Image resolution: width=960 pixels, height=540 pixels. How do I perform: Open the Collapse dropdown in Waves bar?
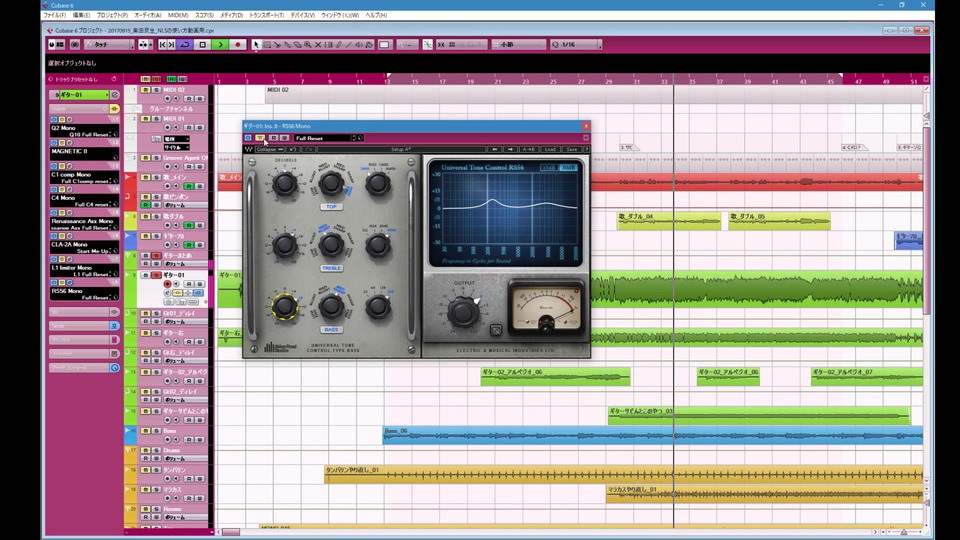click(x=269, y=149)
